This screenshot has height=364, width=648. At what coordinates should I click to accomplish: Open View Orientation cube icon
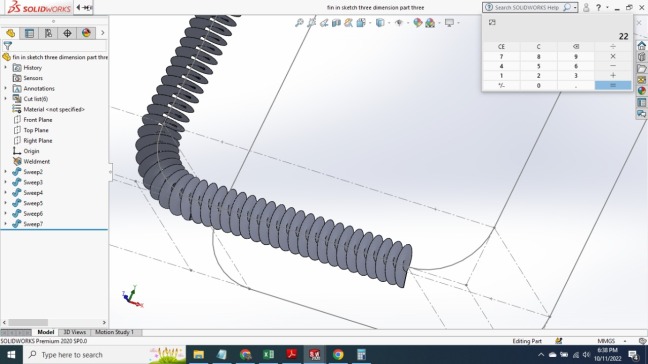[361, 23]
